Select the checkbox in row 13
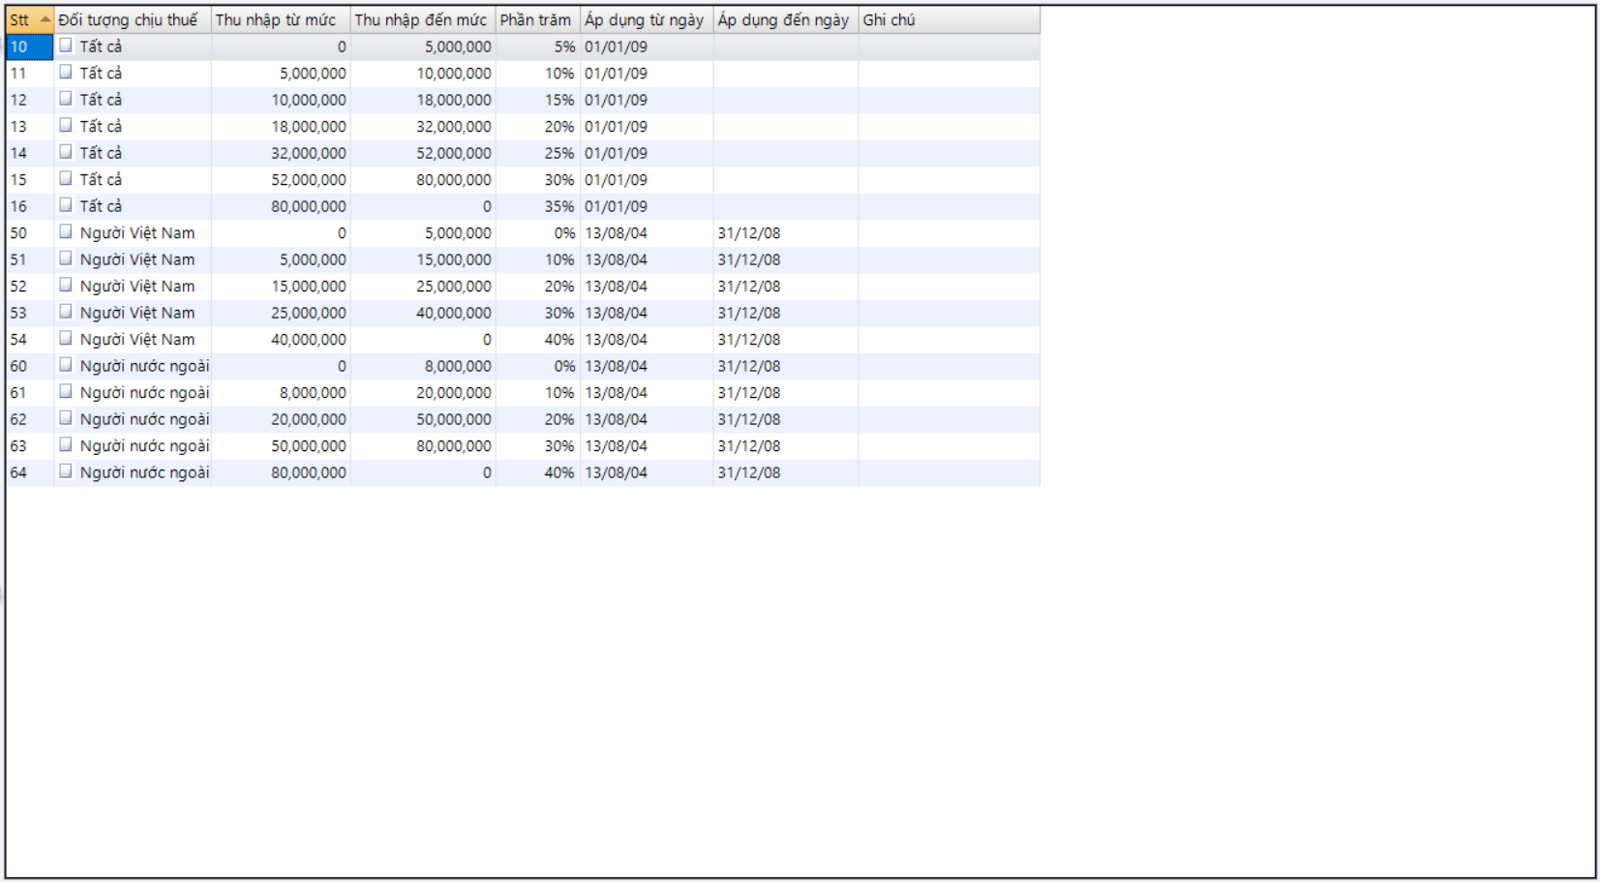Screen dimensions: 1600x882 [66, 126]
